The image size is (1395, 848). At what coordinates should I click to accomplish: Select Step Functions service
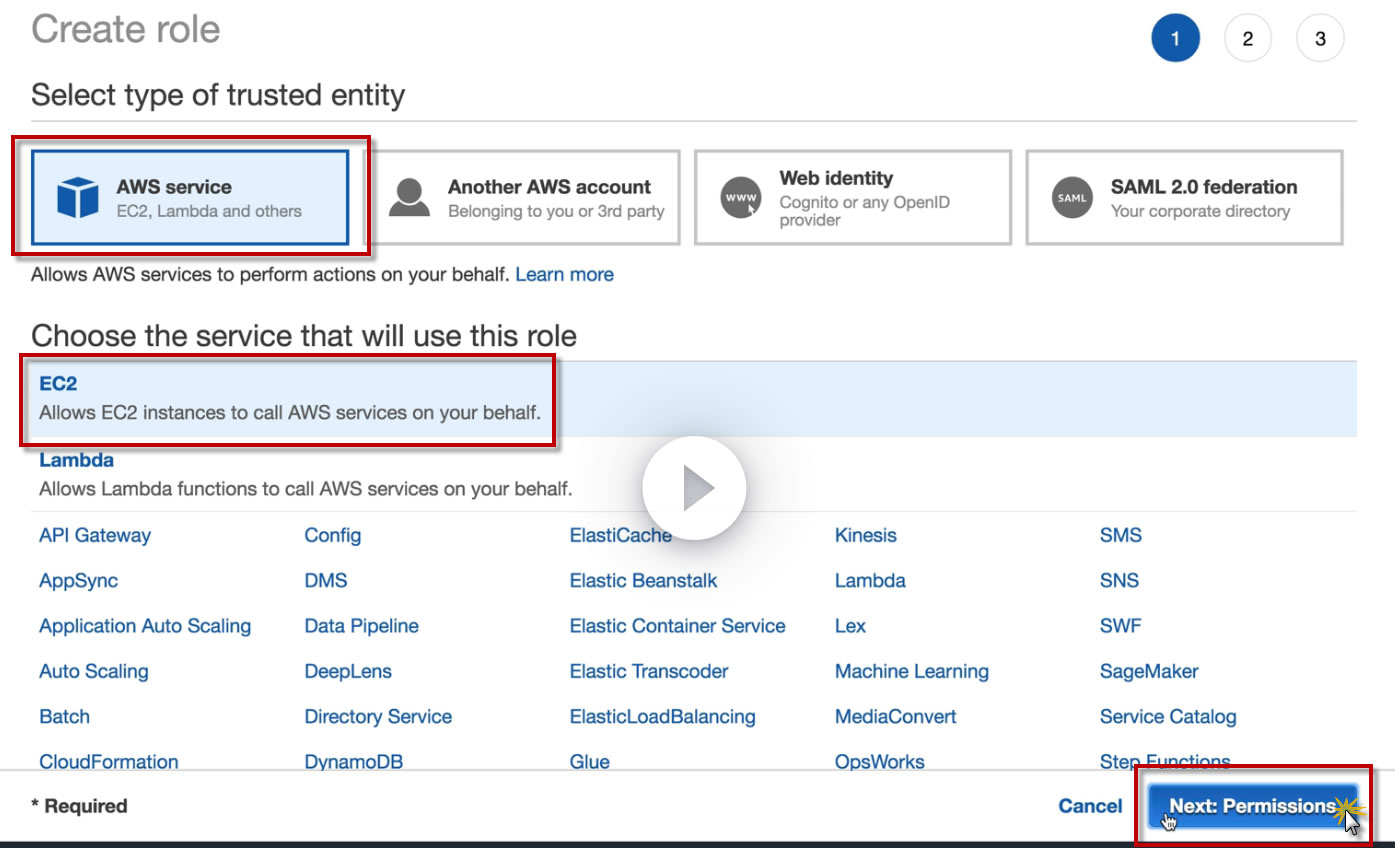click(1165, 762)
